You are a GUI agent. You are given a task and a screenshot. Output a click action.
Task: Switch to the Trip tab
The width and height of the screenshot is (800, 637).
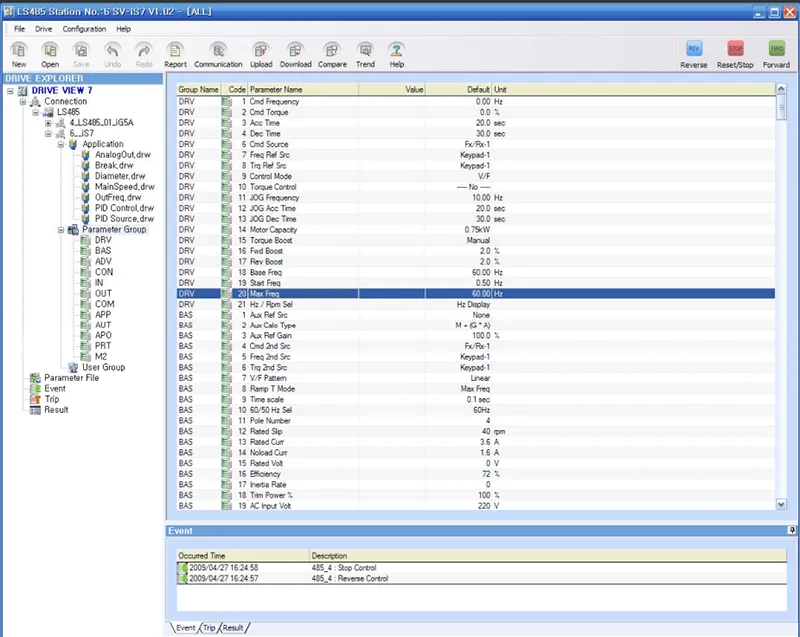click(x=209, y=627)
